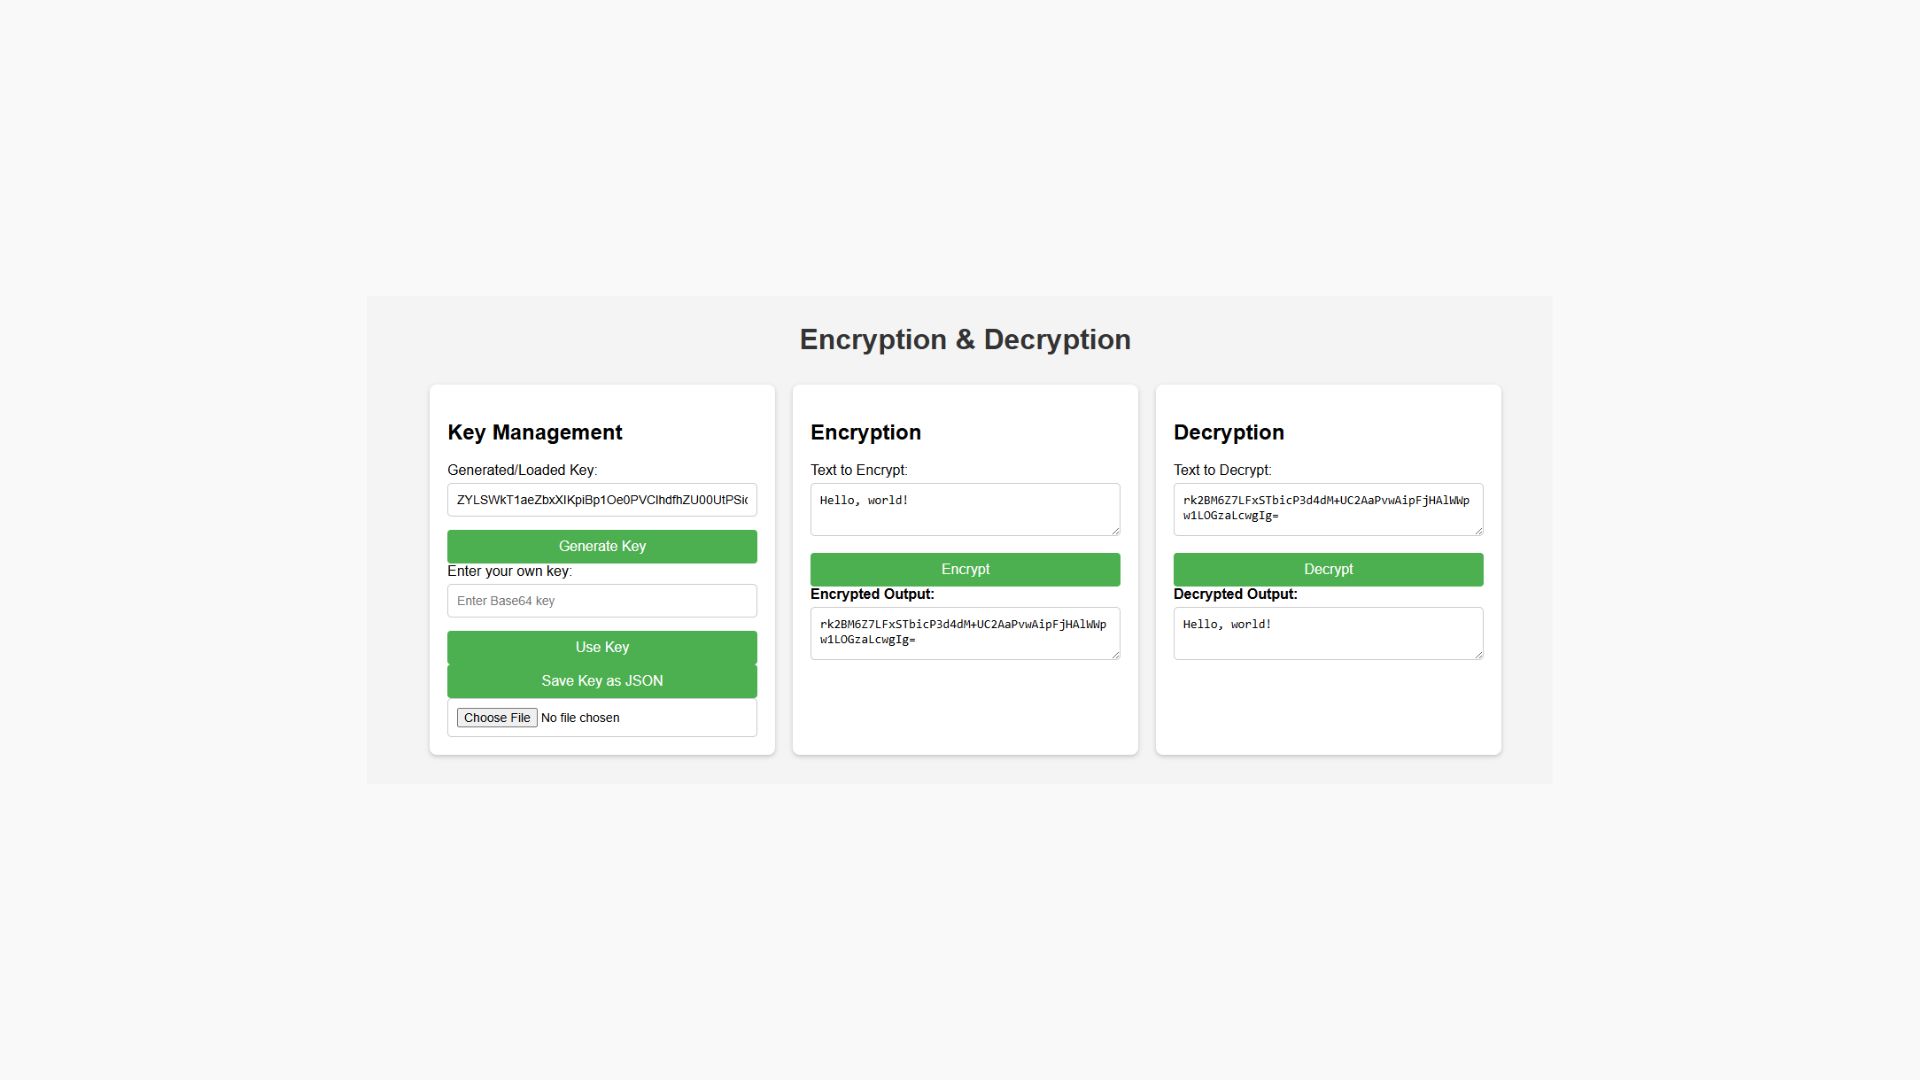Click the 'No file chosen' label
The height and width of the screenshot is (1080, 1920).
(x=580, y=718)
